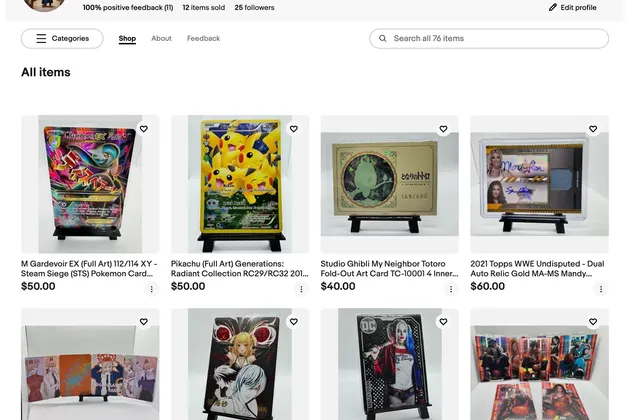Open the fanned anime card set thumbnail
640x420 pixels.
90,364
